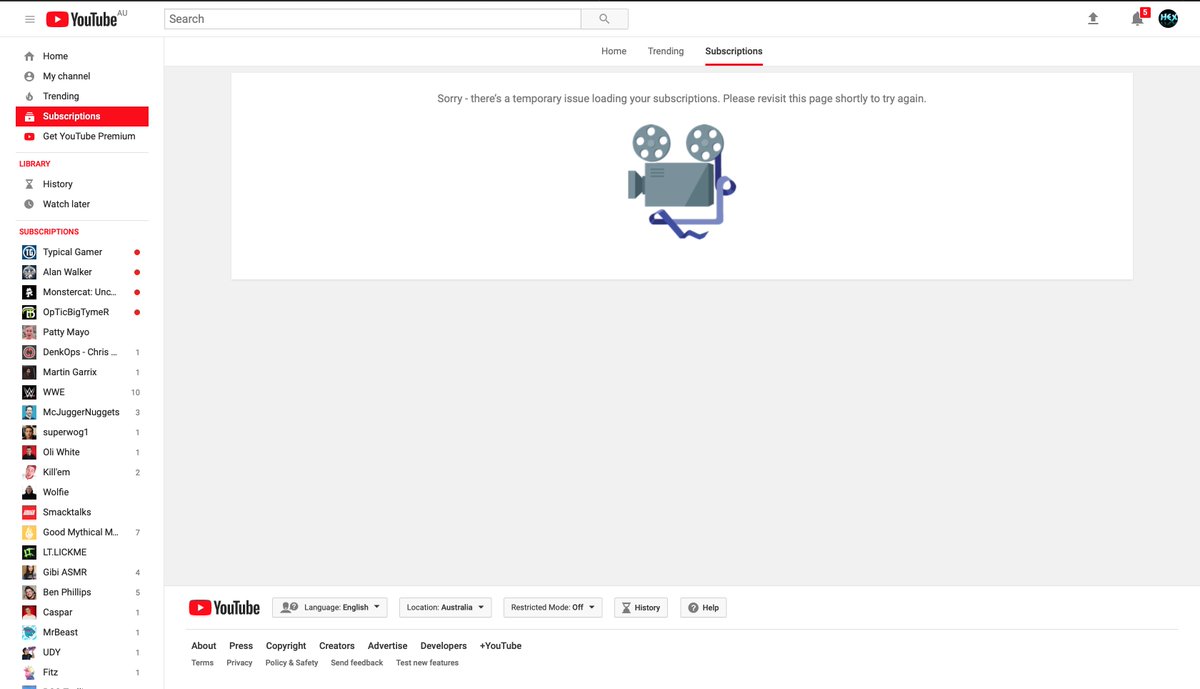This screenshot has width=1200, height=689.
Task: Open the Location: Australia dropdown
Action: 445,607
